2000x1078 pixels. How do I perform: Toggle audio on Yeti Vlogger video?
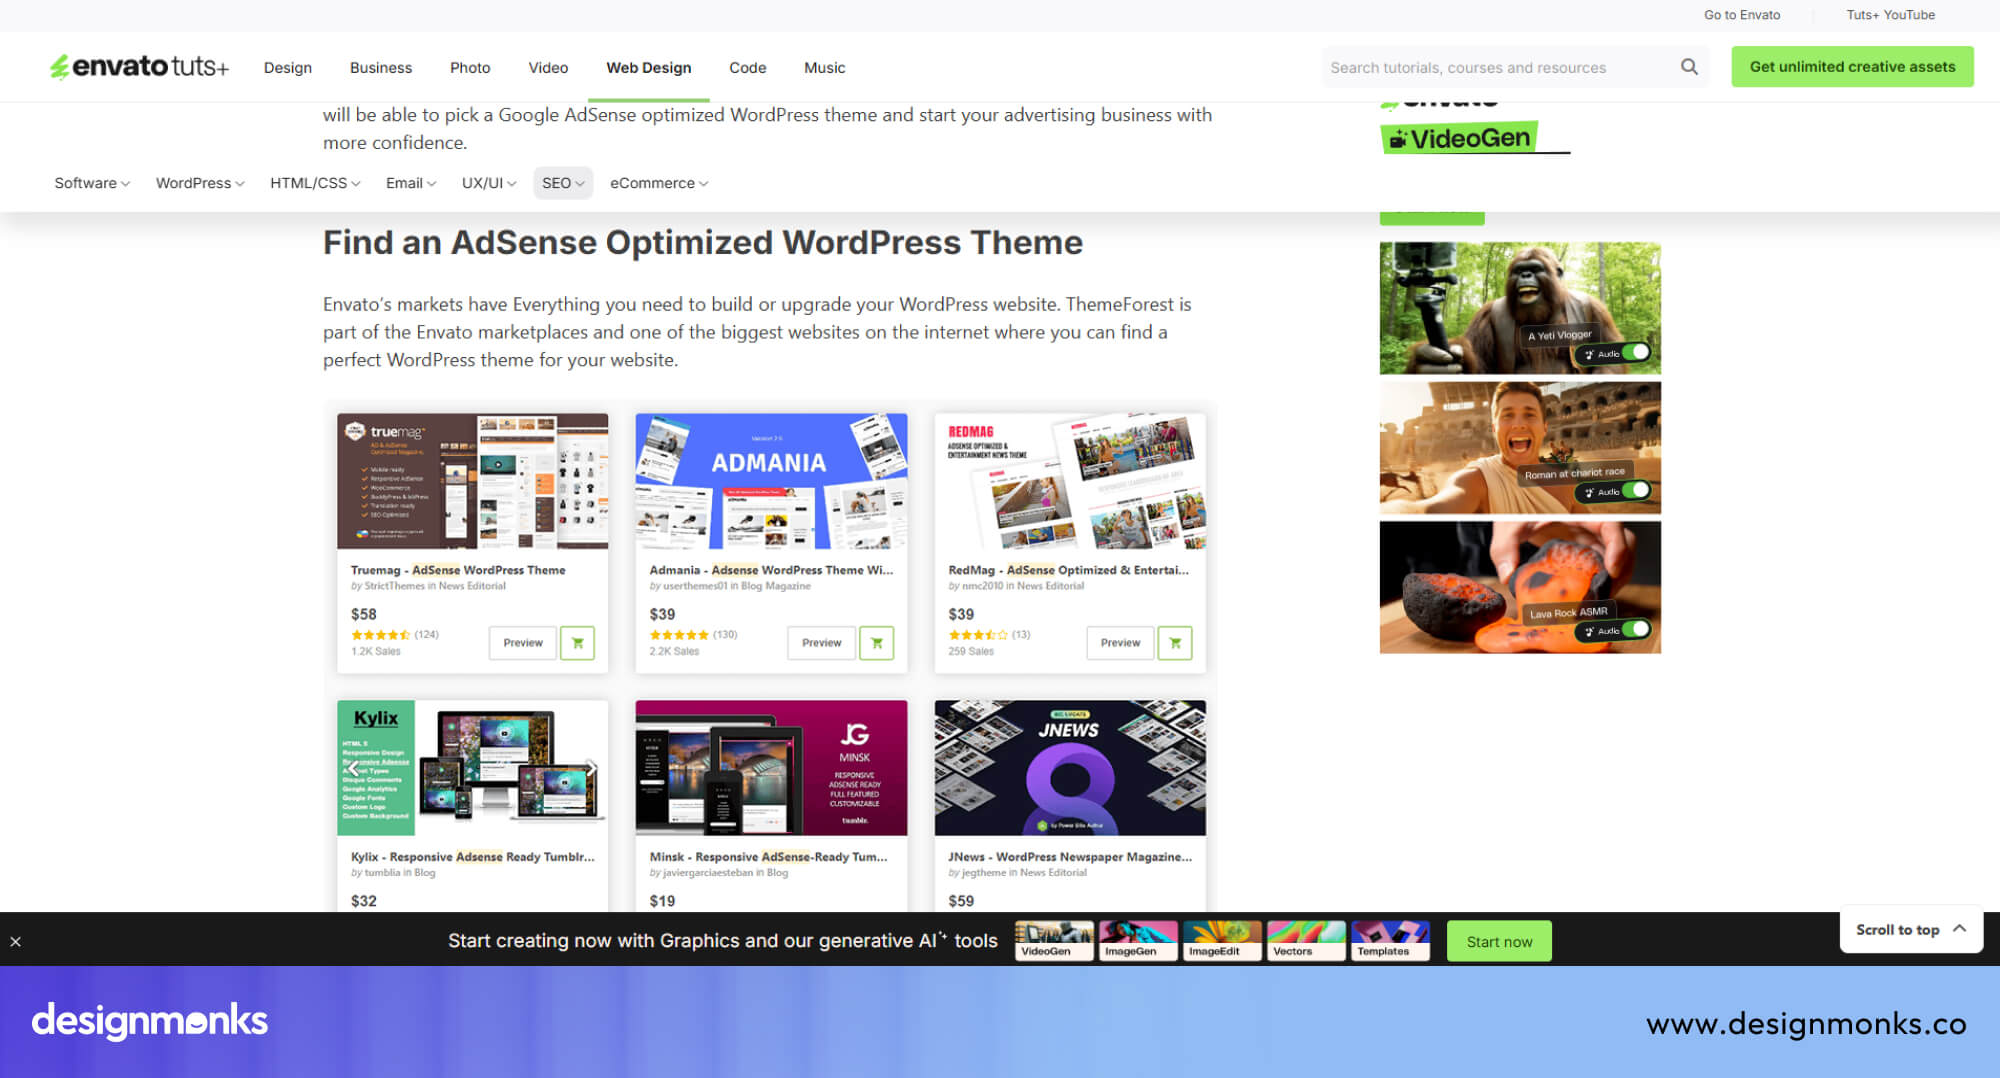pyautogui.click(x=1636, y=353)
